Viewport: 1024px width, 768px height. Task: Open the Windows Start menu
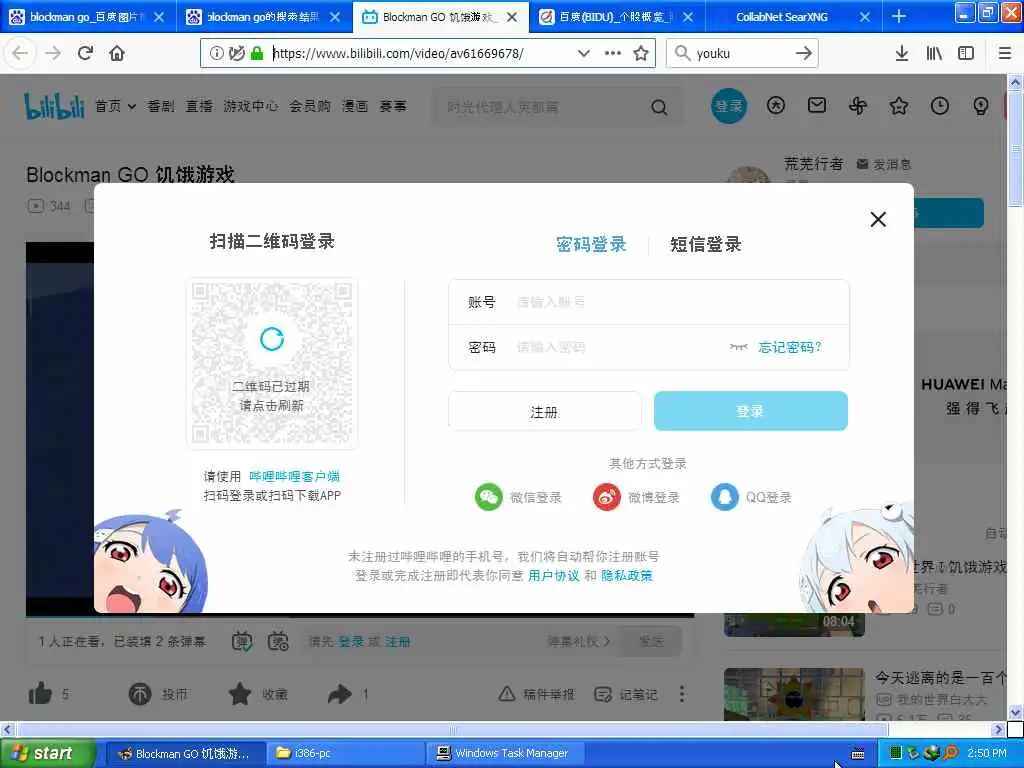[x=48, y=753]
